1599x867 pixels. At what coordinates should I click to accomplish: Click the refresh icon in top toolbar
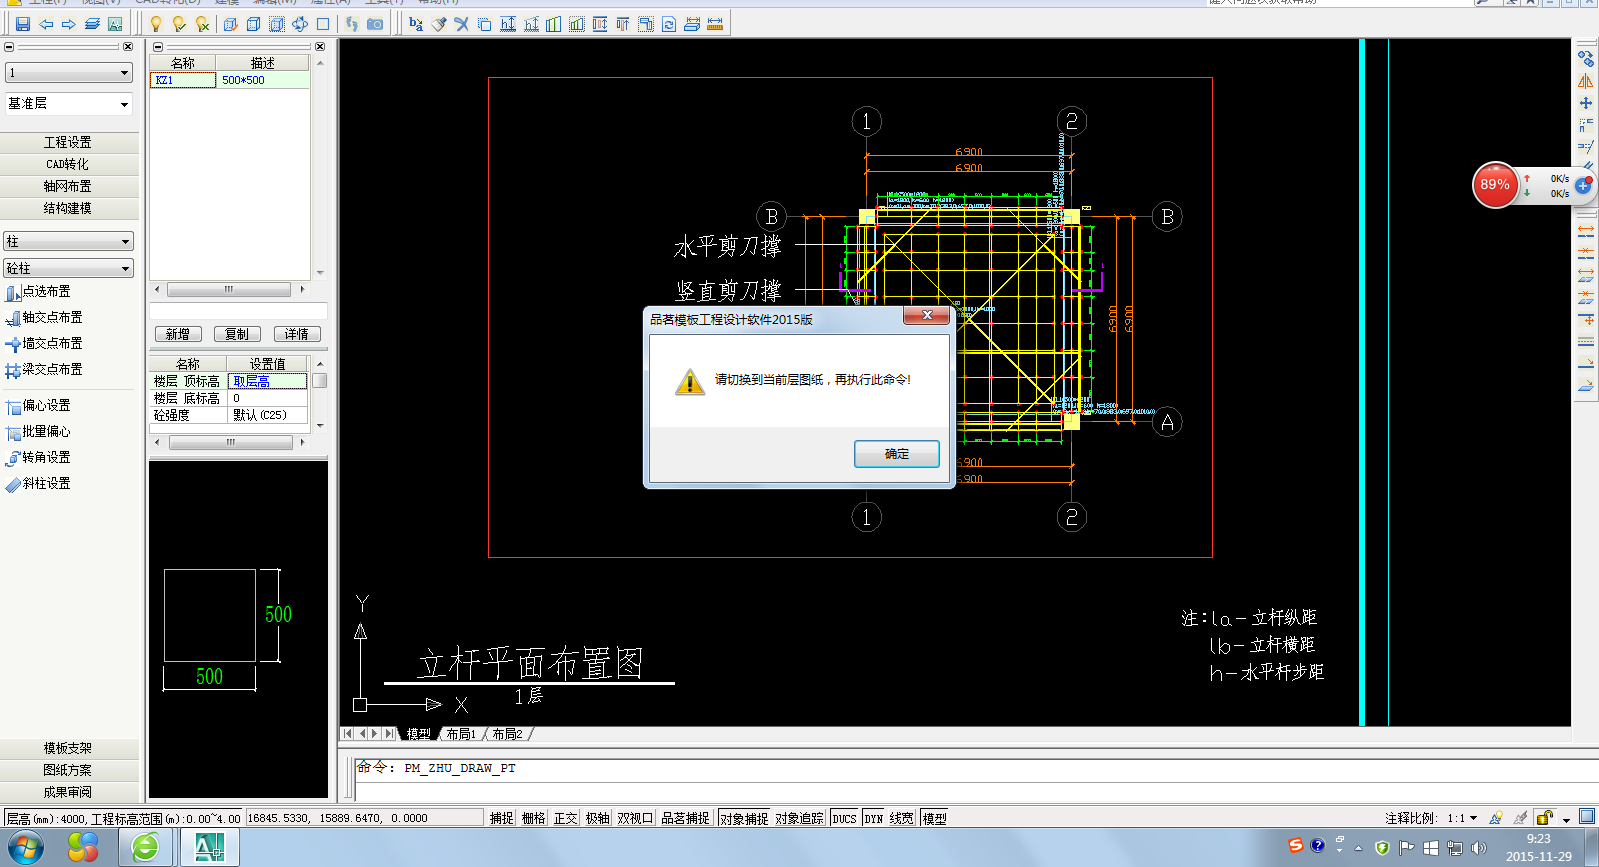point(669,24)
